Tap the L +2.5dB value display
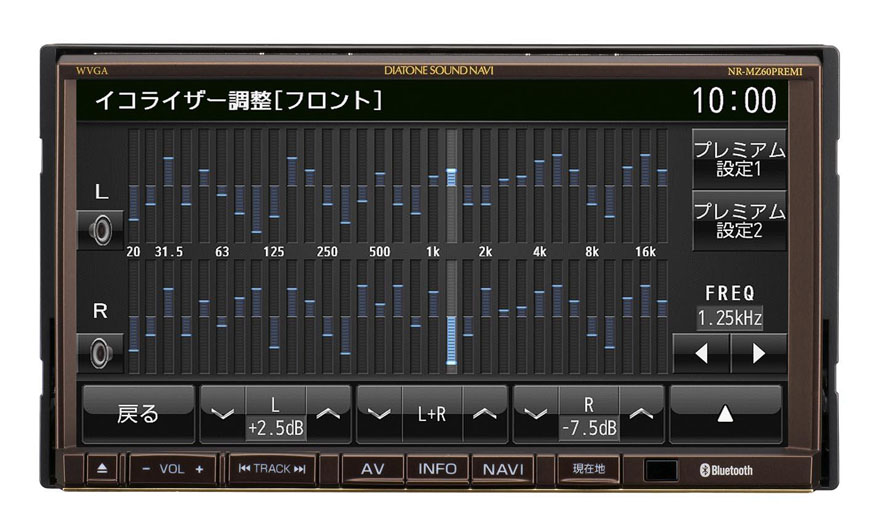This screenshot has width=880, height=527. click(276, 429)
